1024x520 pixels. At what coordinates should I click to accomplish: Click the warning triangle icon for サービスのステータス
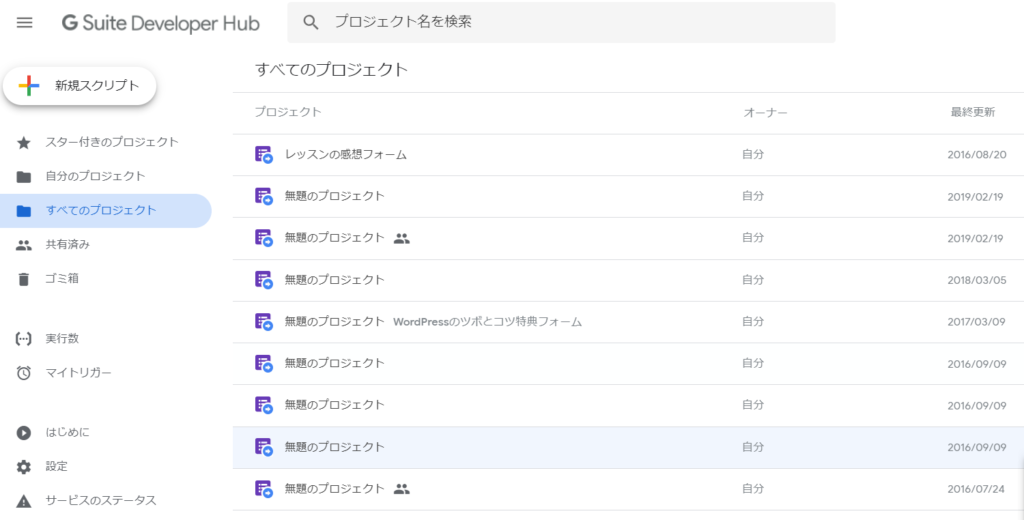click(24, 501)
